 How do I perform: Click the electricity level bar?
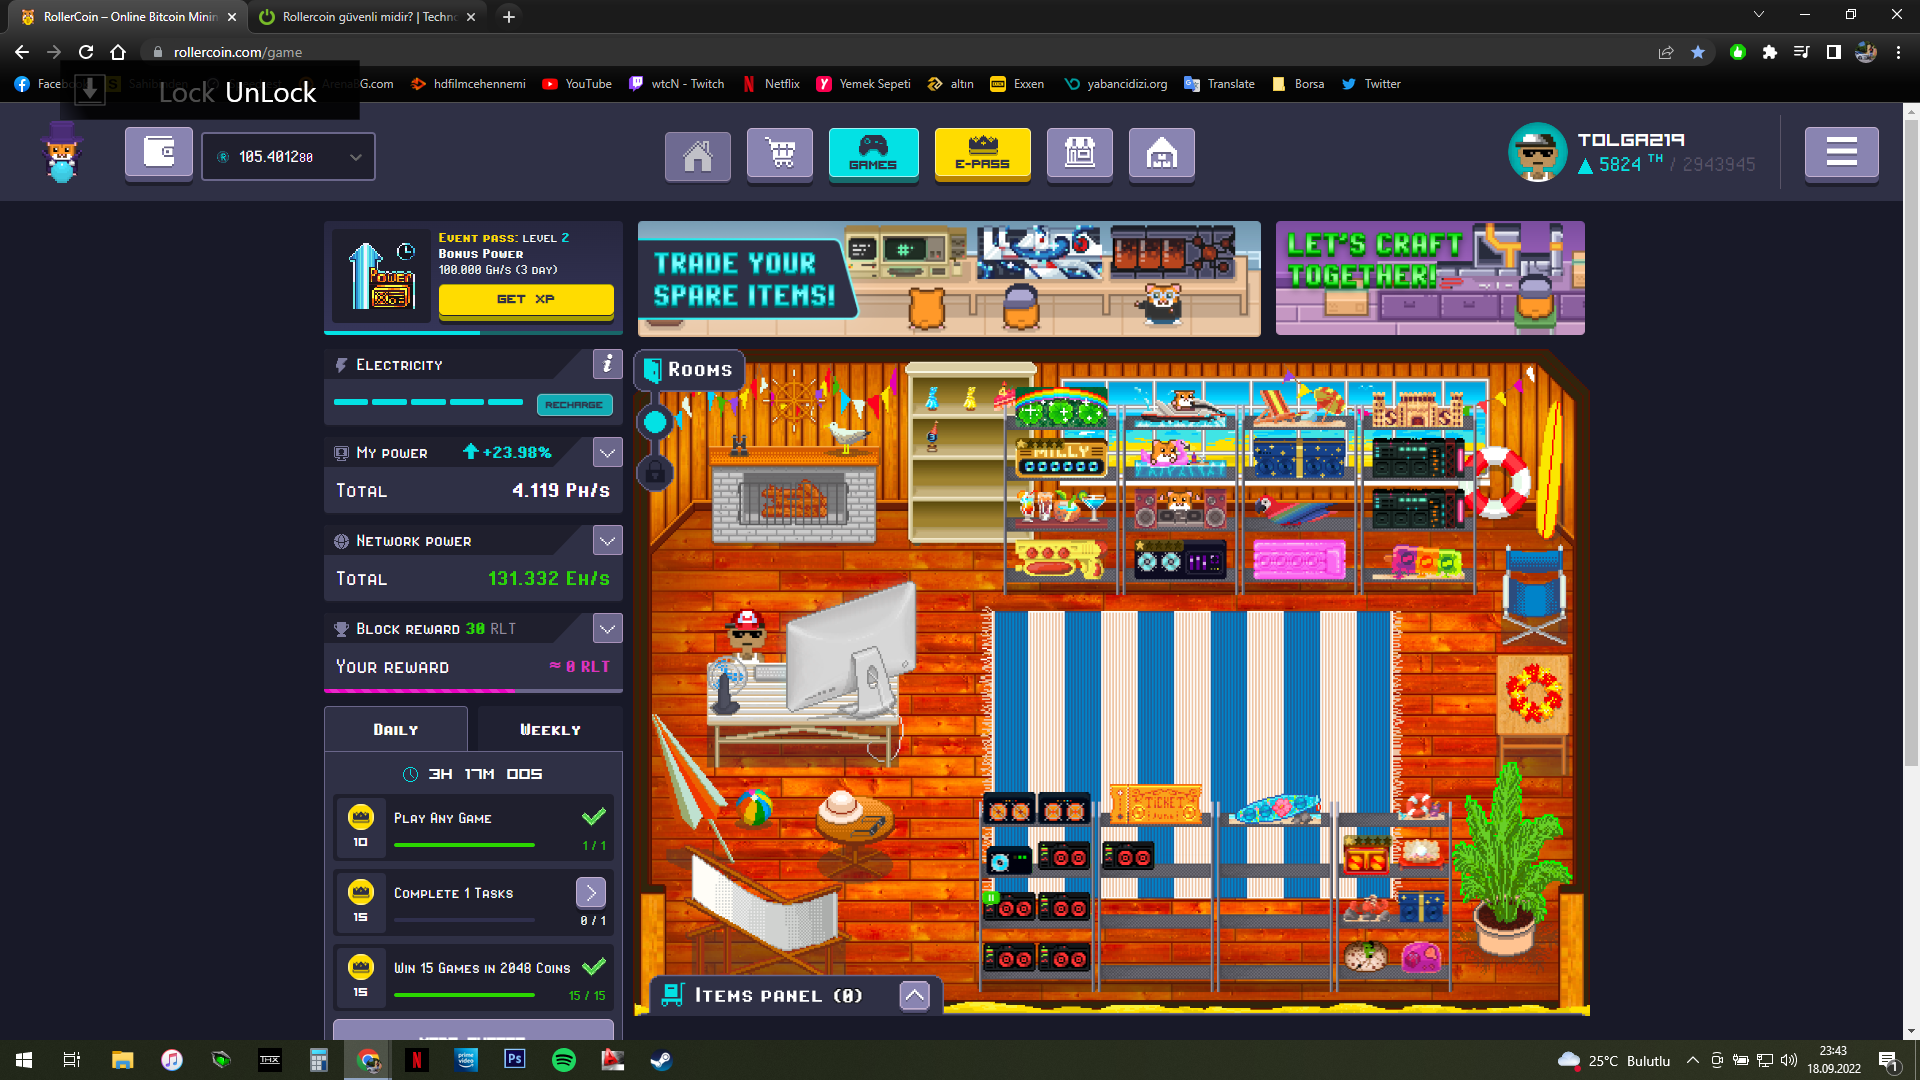click(x=428, y=402)
